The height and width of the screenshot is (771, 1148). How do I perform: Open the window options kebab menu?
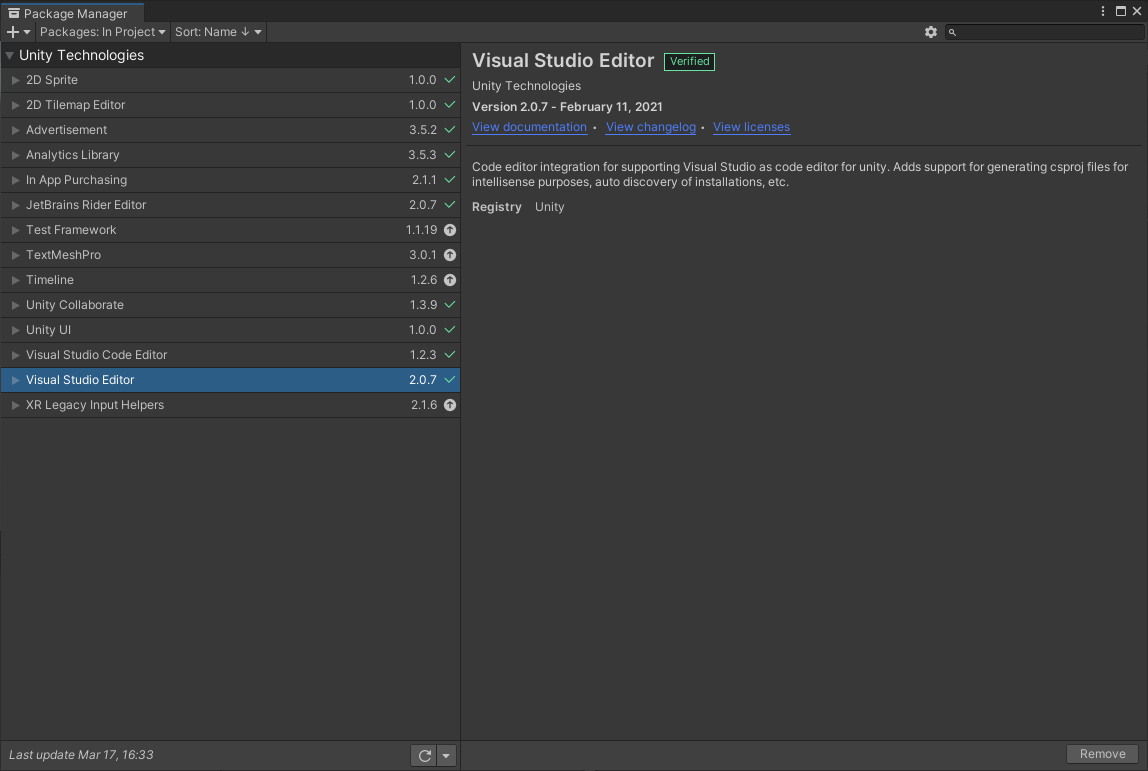click(1103, 11)
